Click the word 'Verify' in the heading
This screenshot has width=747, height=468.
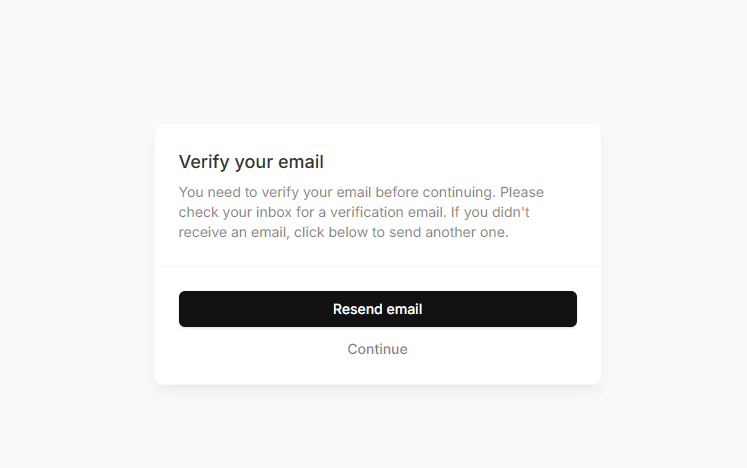[x=203, y=162]
